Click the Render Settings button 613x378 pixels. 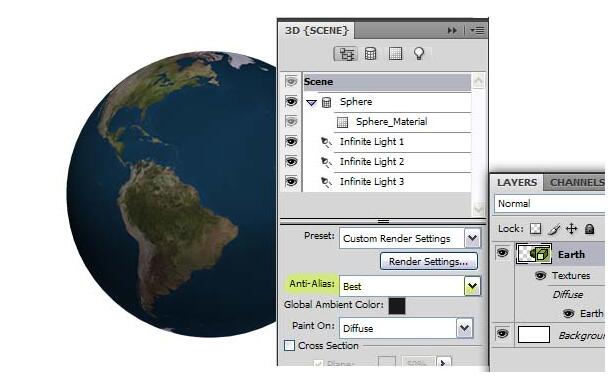click(x=428, y=262)
